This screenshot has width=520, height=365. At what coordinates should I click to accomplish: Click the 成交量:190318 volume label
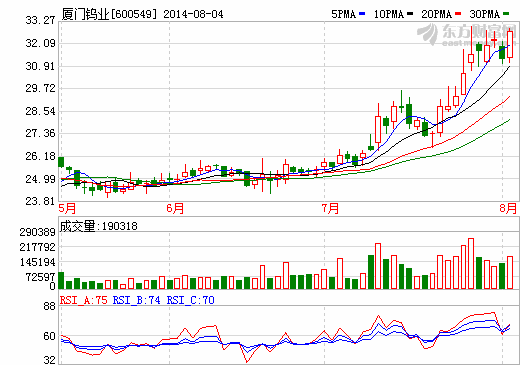point(99,226)
